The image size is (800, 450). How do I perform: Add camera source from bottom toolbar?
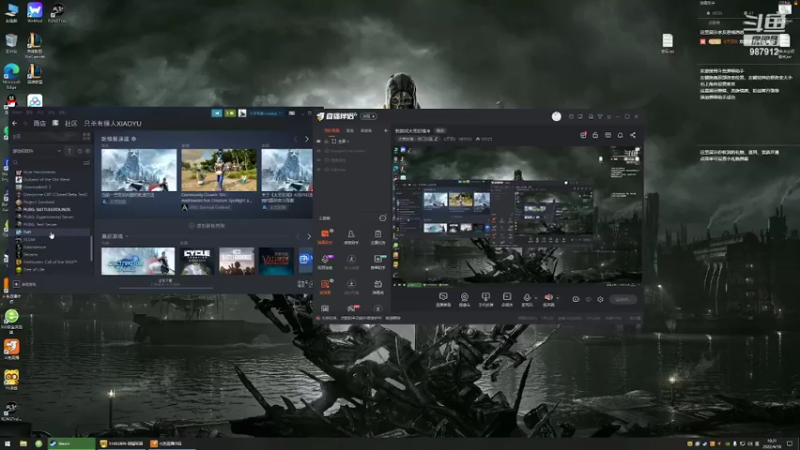tap(464, 297)
